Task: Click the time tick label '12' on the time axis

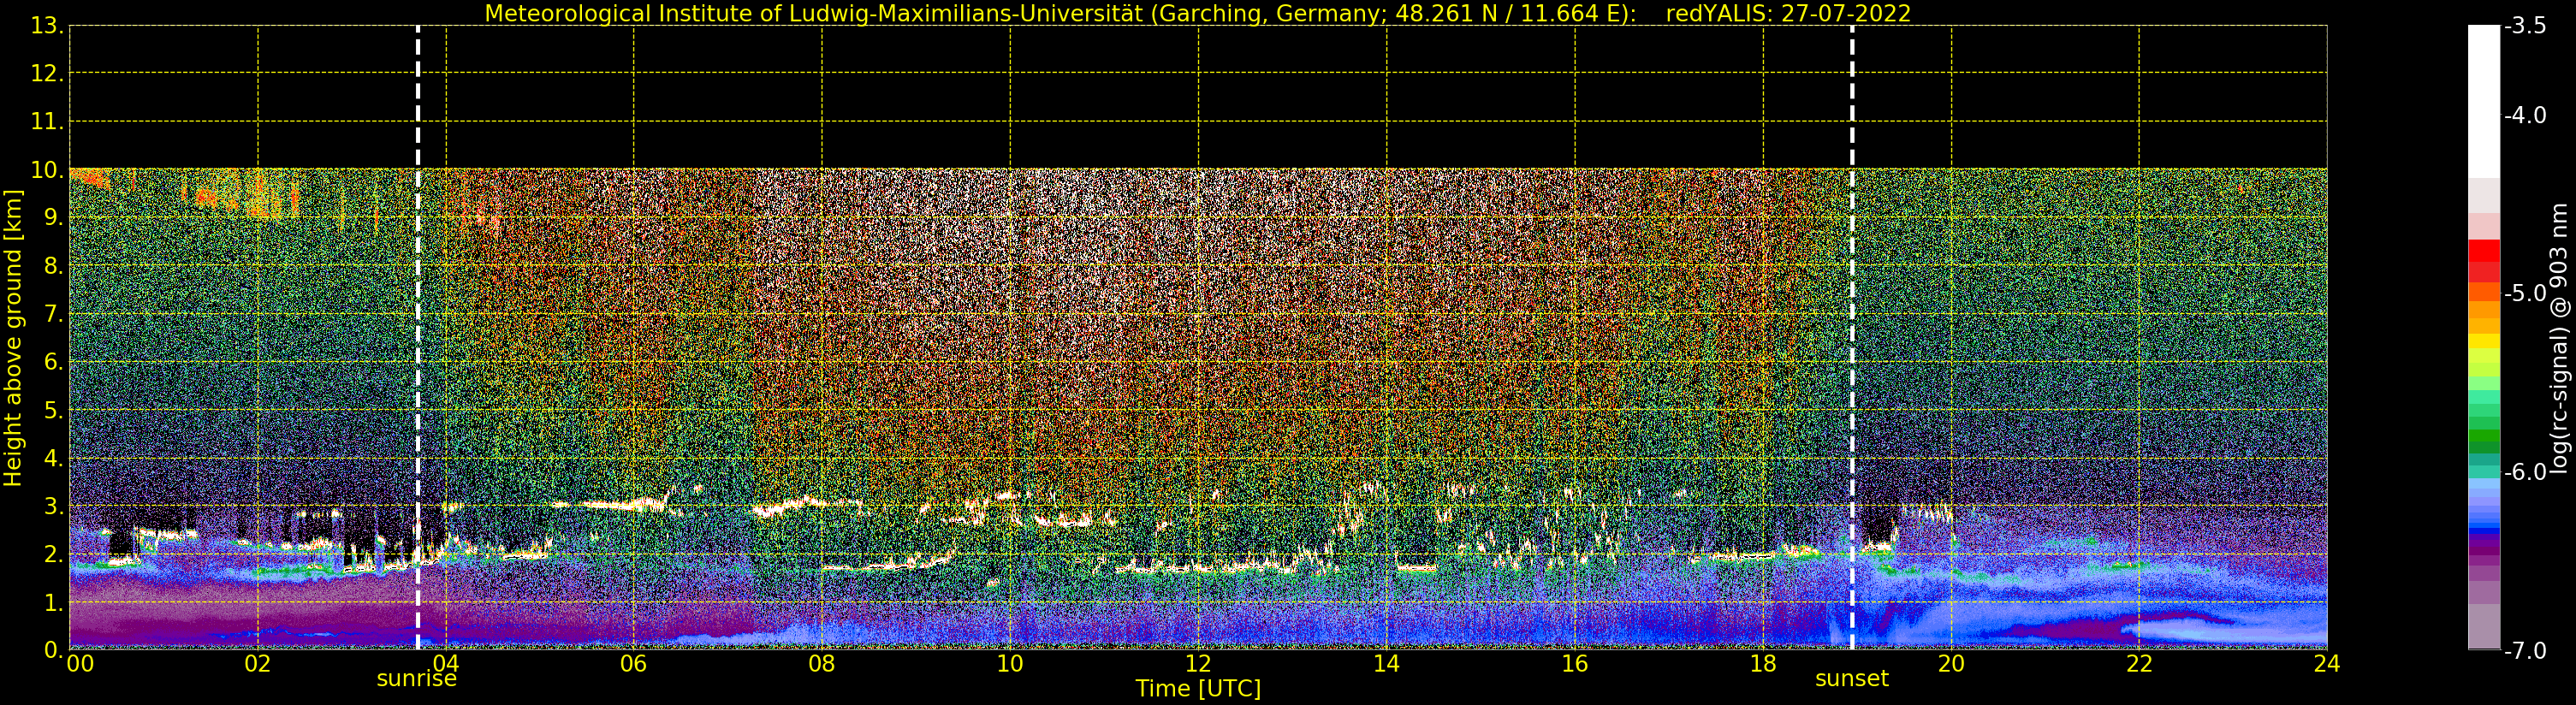Action: (x=1198, y=664)
